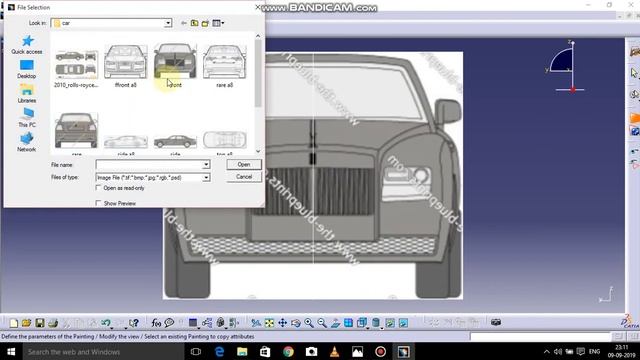Click the Create Multi-View icon
This screenshot has width=640, height=360.
click(x=348, y=323)
